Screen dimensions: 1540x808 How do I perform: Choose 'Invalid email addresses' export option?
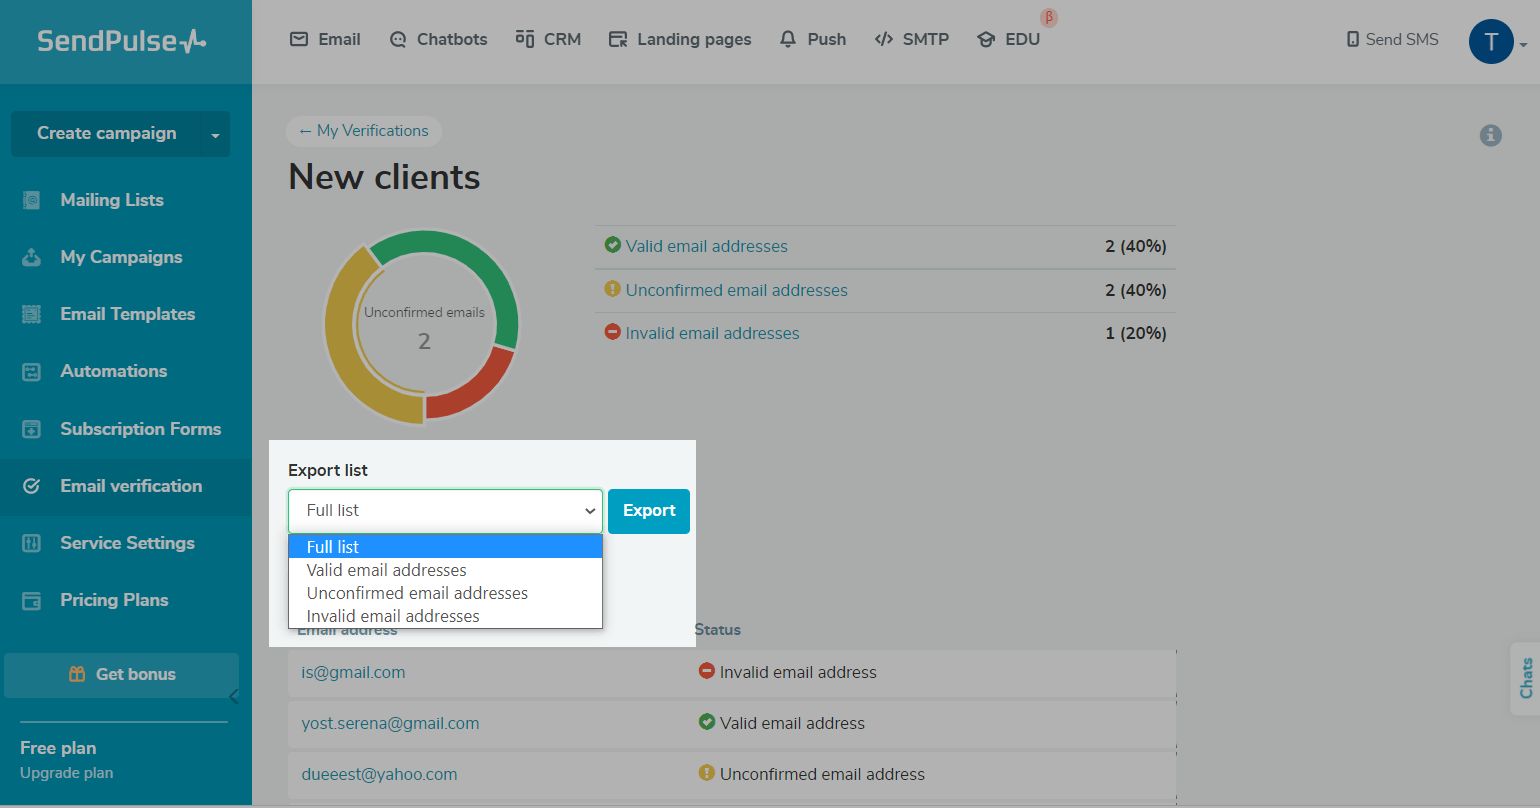[393, 616]
